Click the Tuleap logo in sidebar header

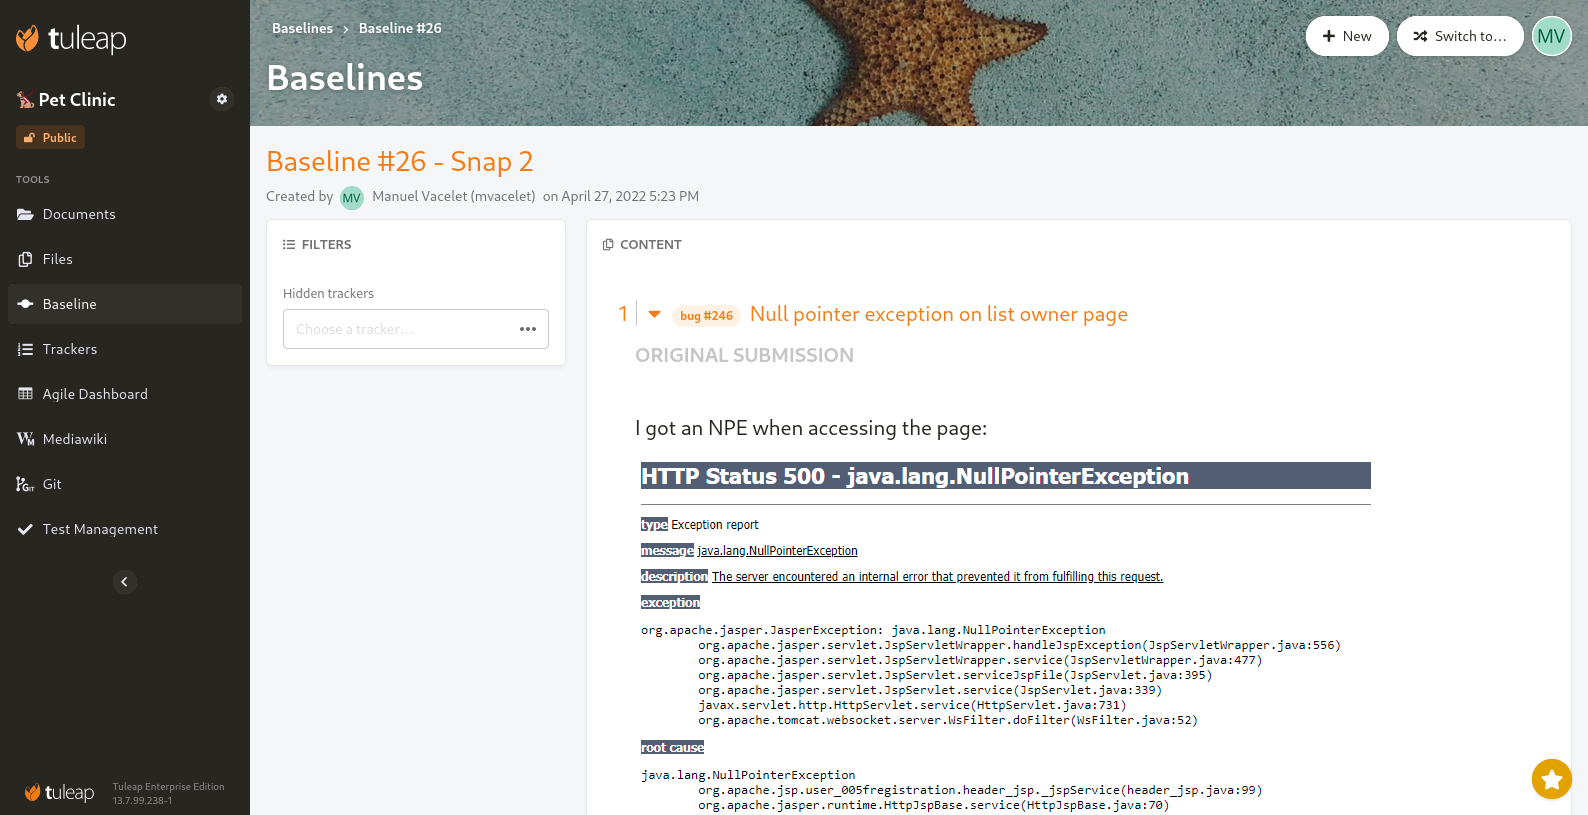click(x=72, y=39)
